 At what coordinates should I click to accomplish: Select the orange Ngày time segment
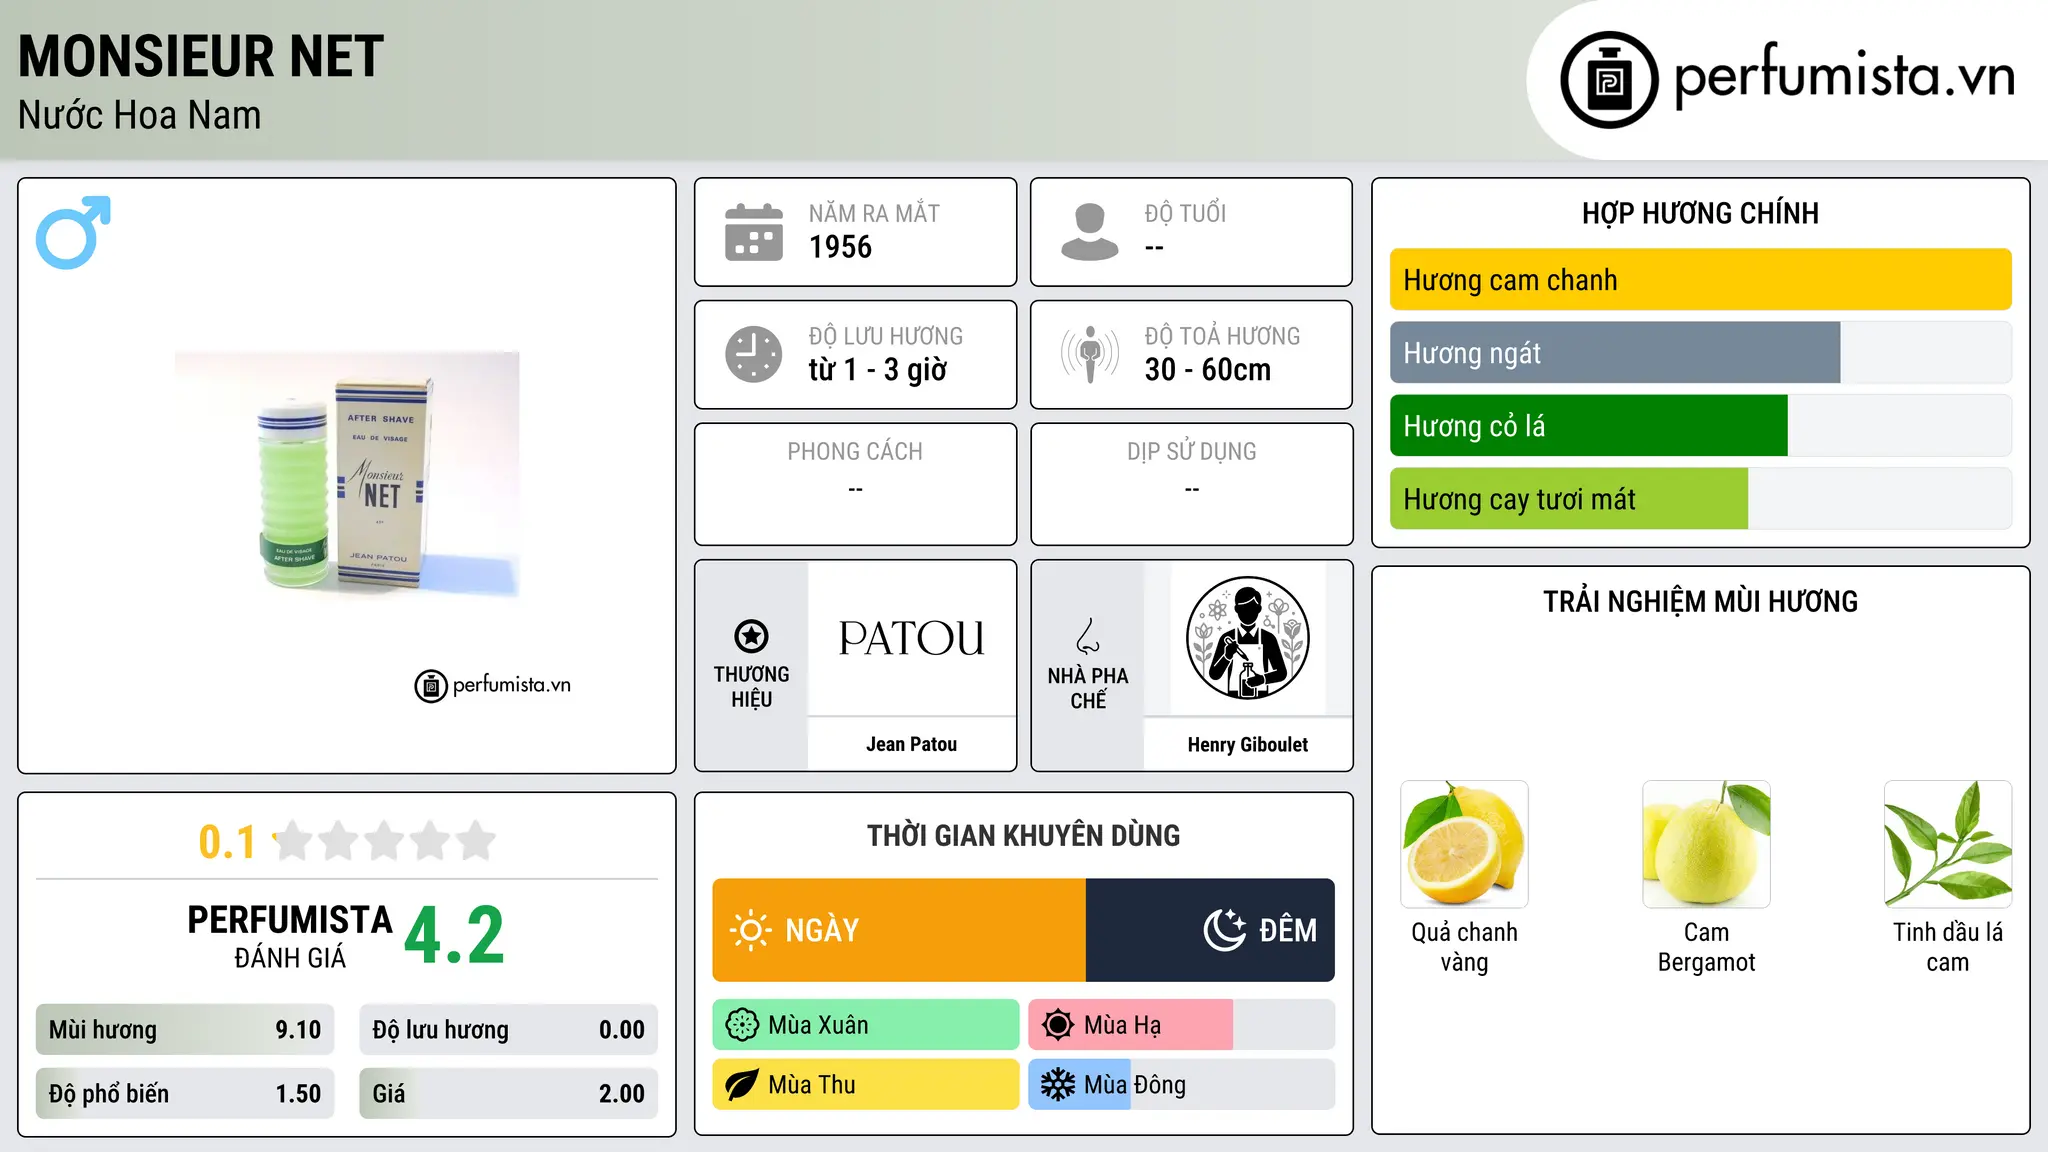pos(899,930)
